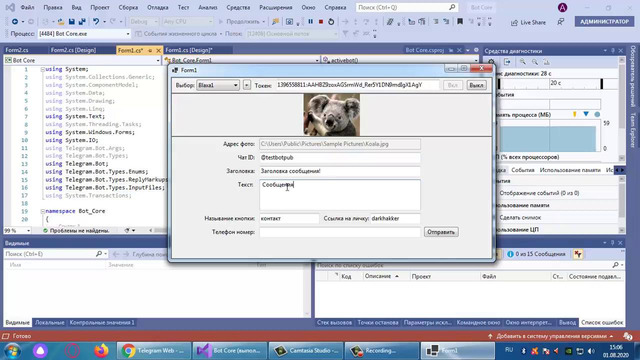Zoom out on the diagnostics timeline

(535, 62)
